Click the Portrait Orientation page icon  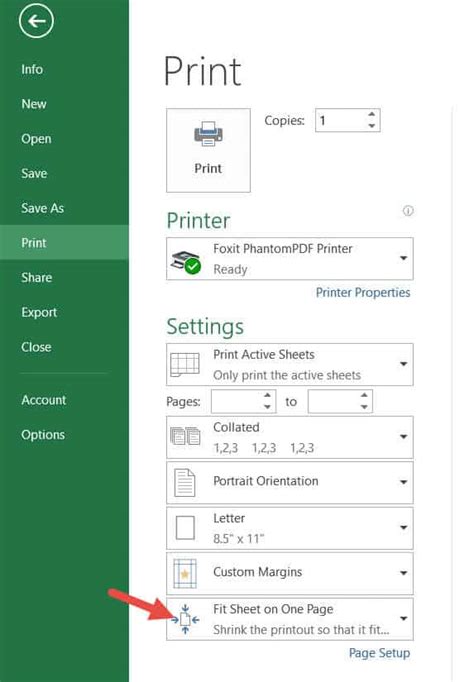(185, 482)
